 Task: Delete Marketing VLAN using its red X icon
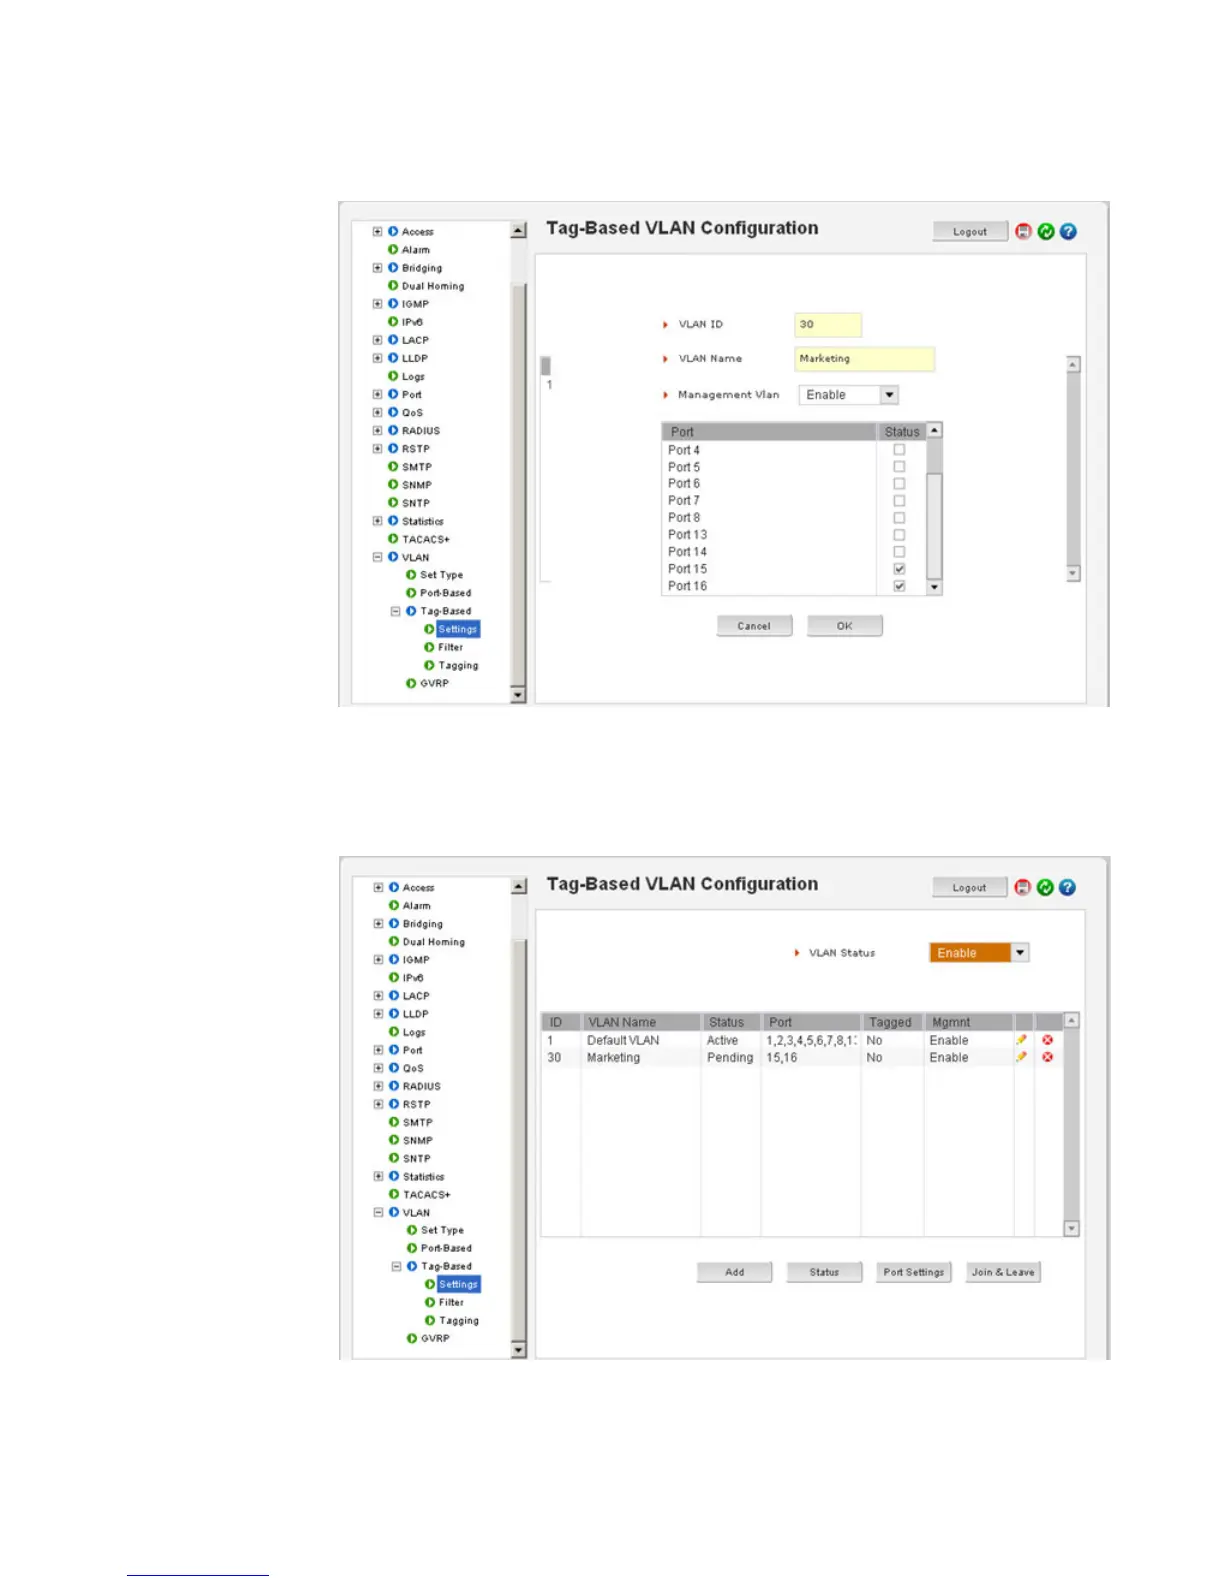tap(1047, 1057)
